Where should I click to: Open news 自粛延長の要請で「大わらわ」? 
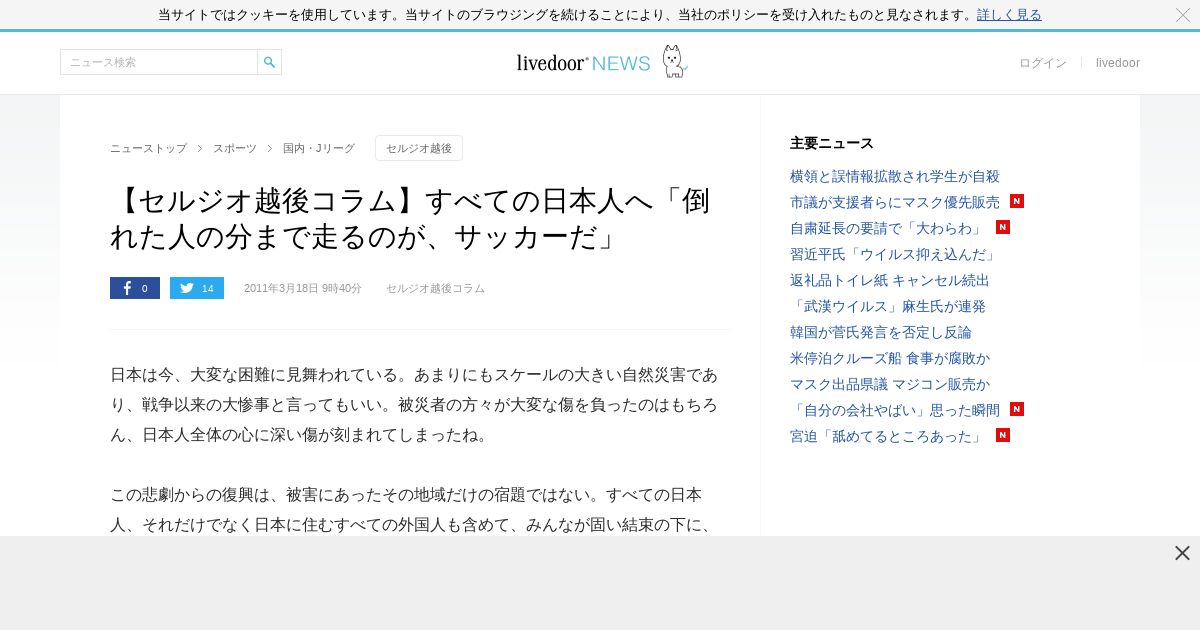pyautogui.click(x=888, y=228)
